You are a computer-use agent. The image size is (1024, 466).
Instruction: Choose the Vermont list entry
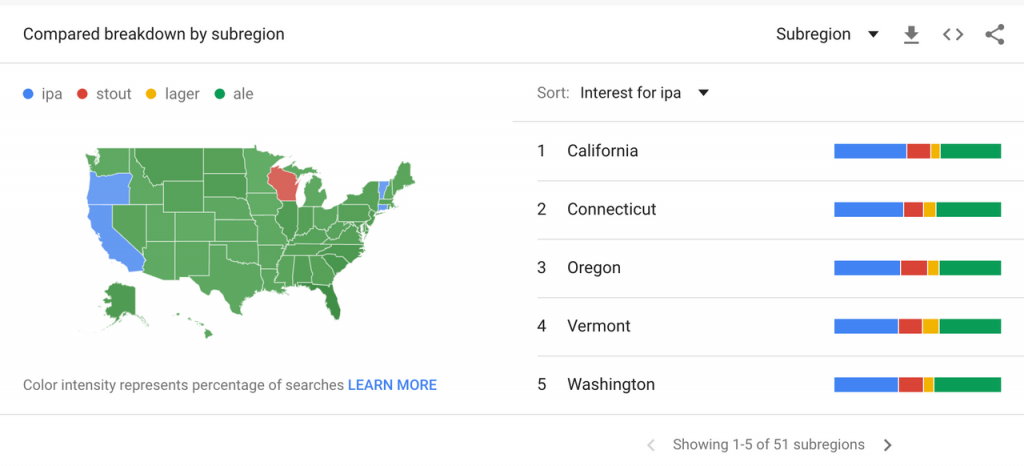tap(769, 326)
